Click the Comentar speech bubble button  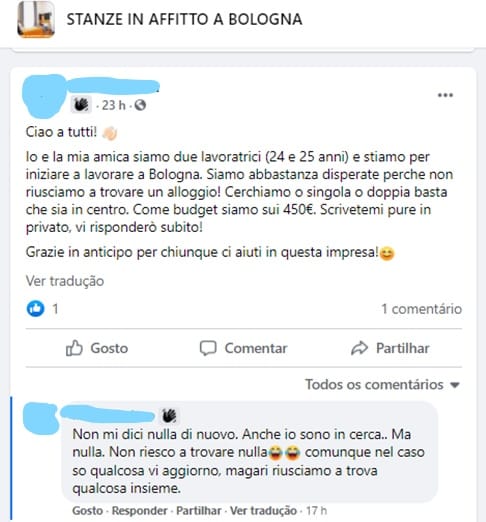tap(243, 348)
